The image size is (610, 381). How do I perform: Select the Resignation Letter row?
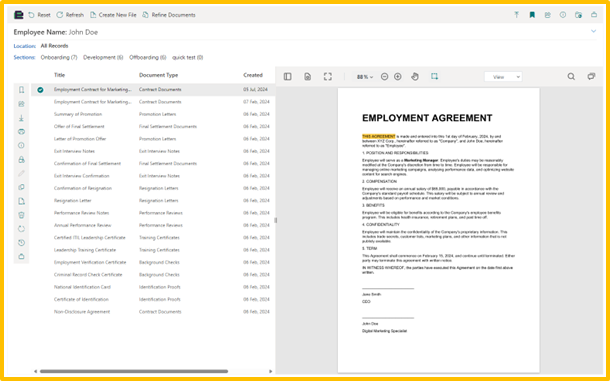coord(153,201)
